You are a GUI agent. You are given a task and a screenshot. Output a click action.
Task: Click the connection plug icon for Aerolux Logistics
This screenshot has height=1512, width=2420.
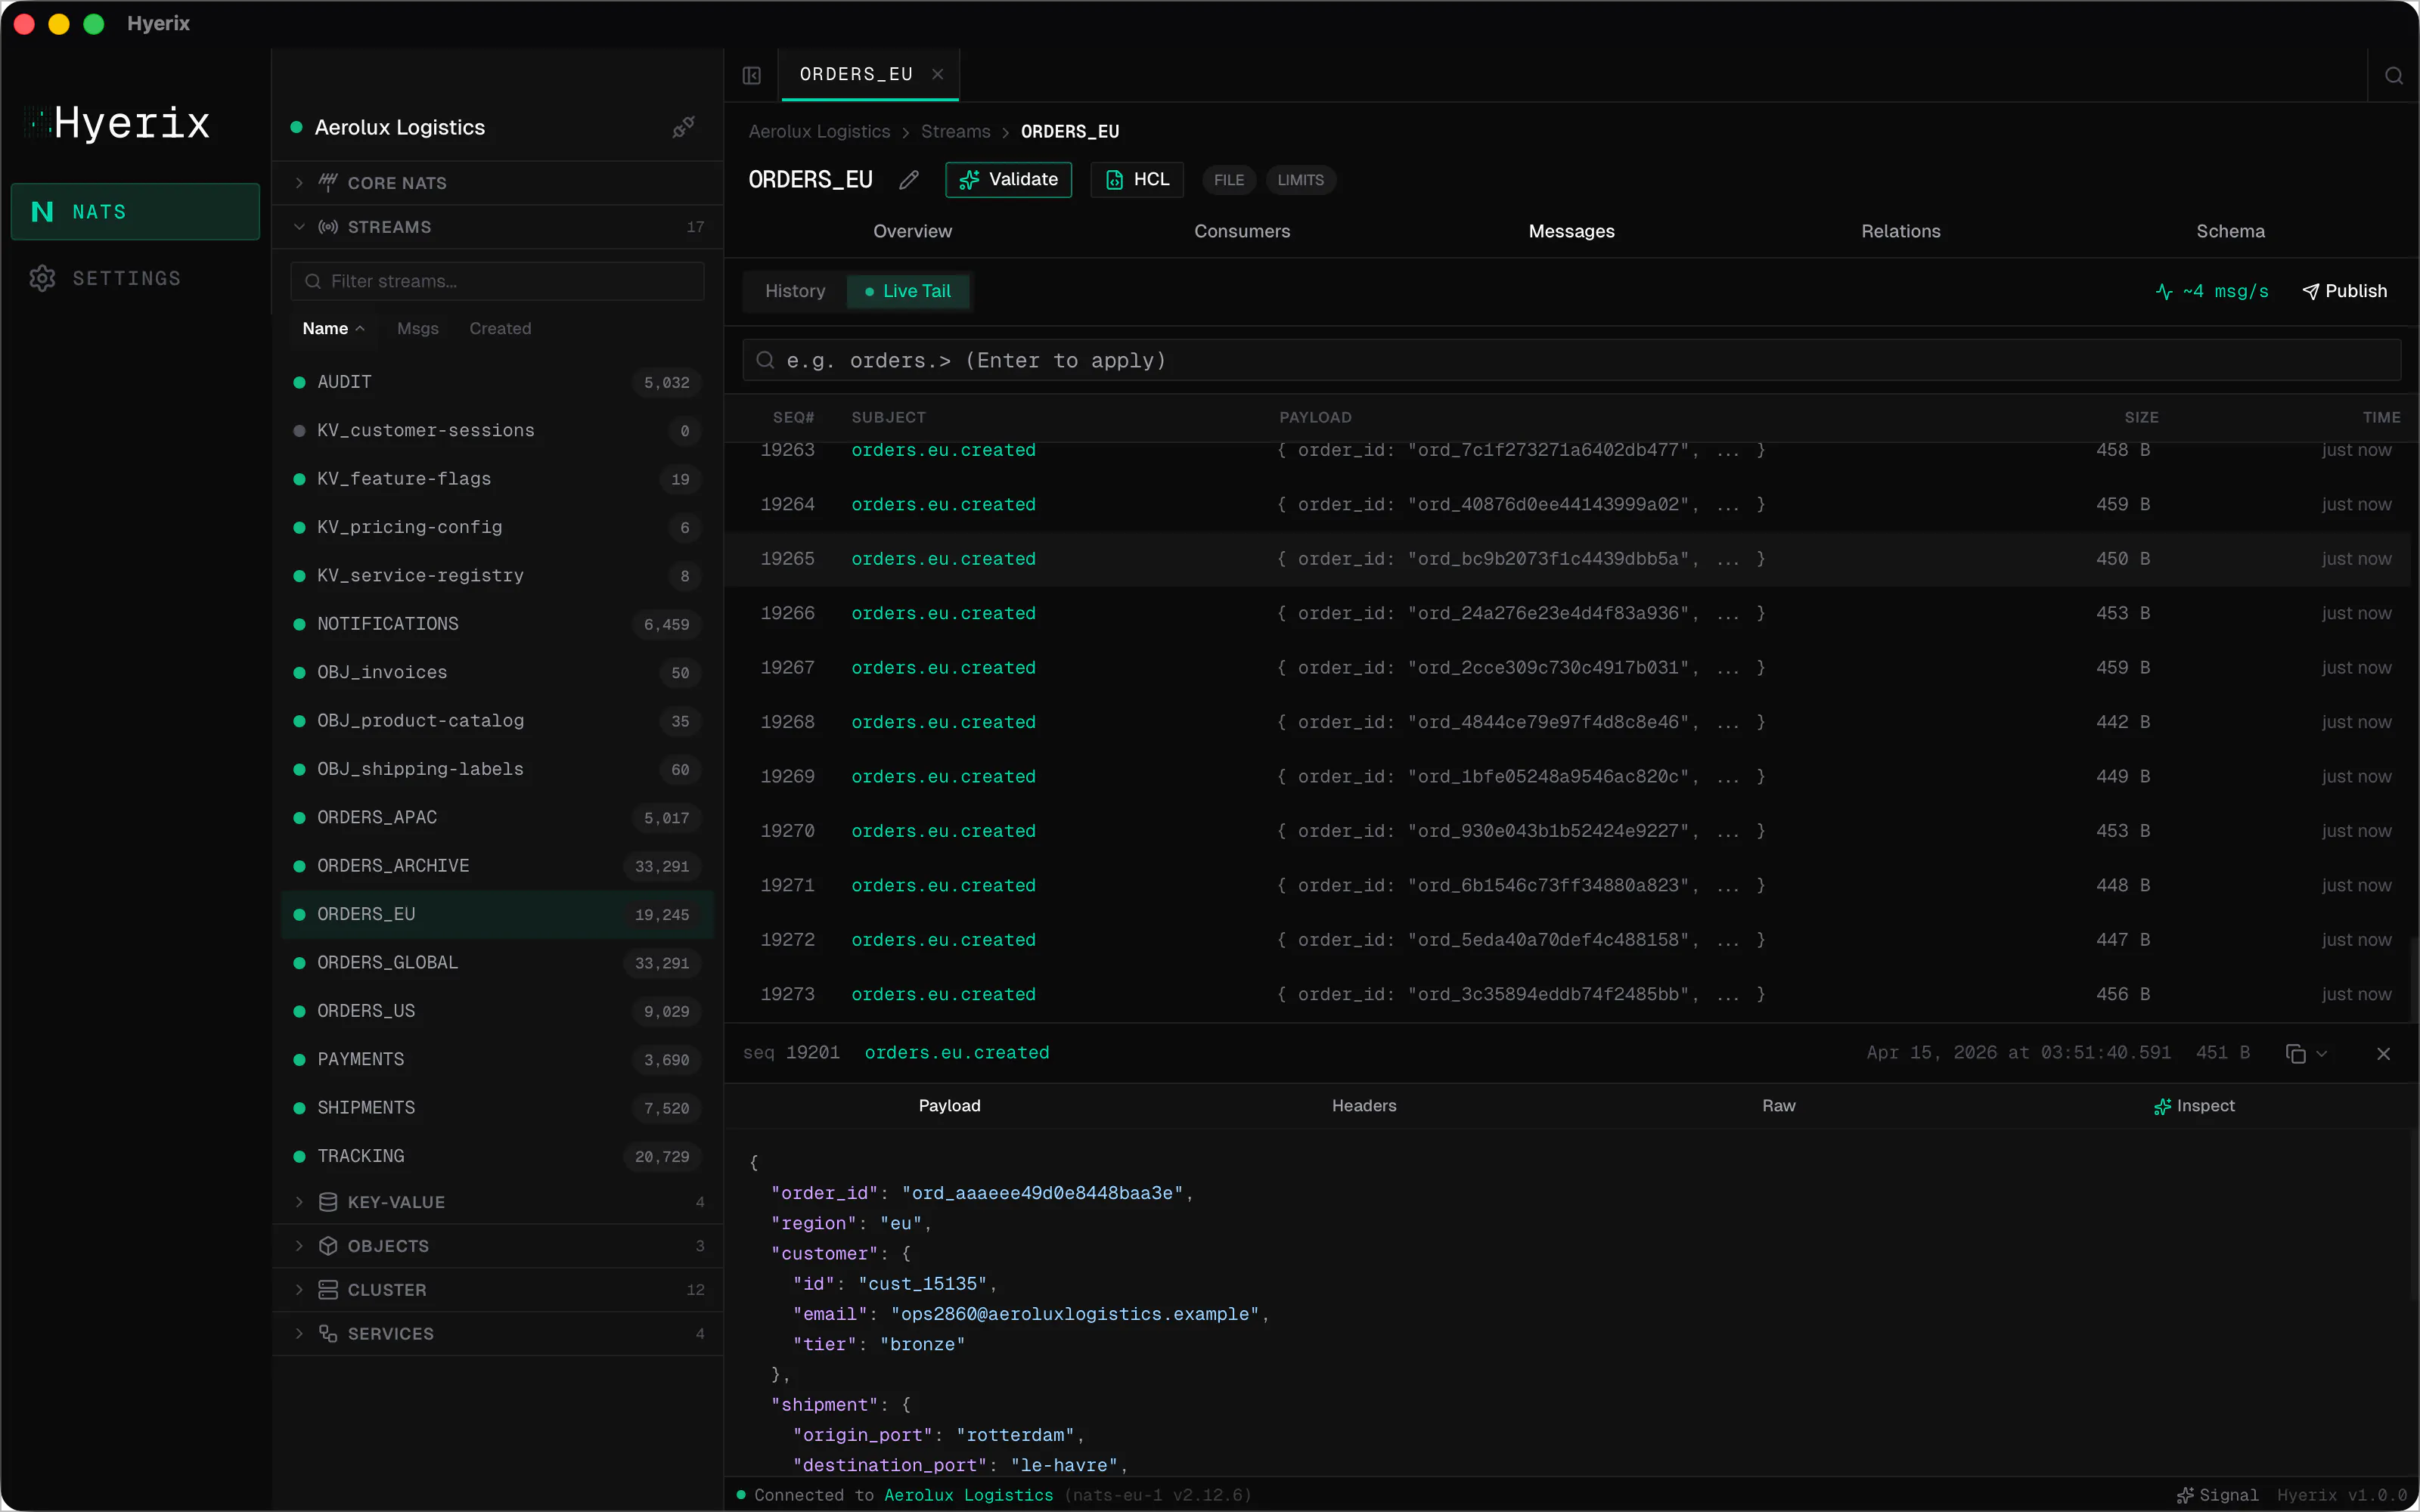point(683,127)
